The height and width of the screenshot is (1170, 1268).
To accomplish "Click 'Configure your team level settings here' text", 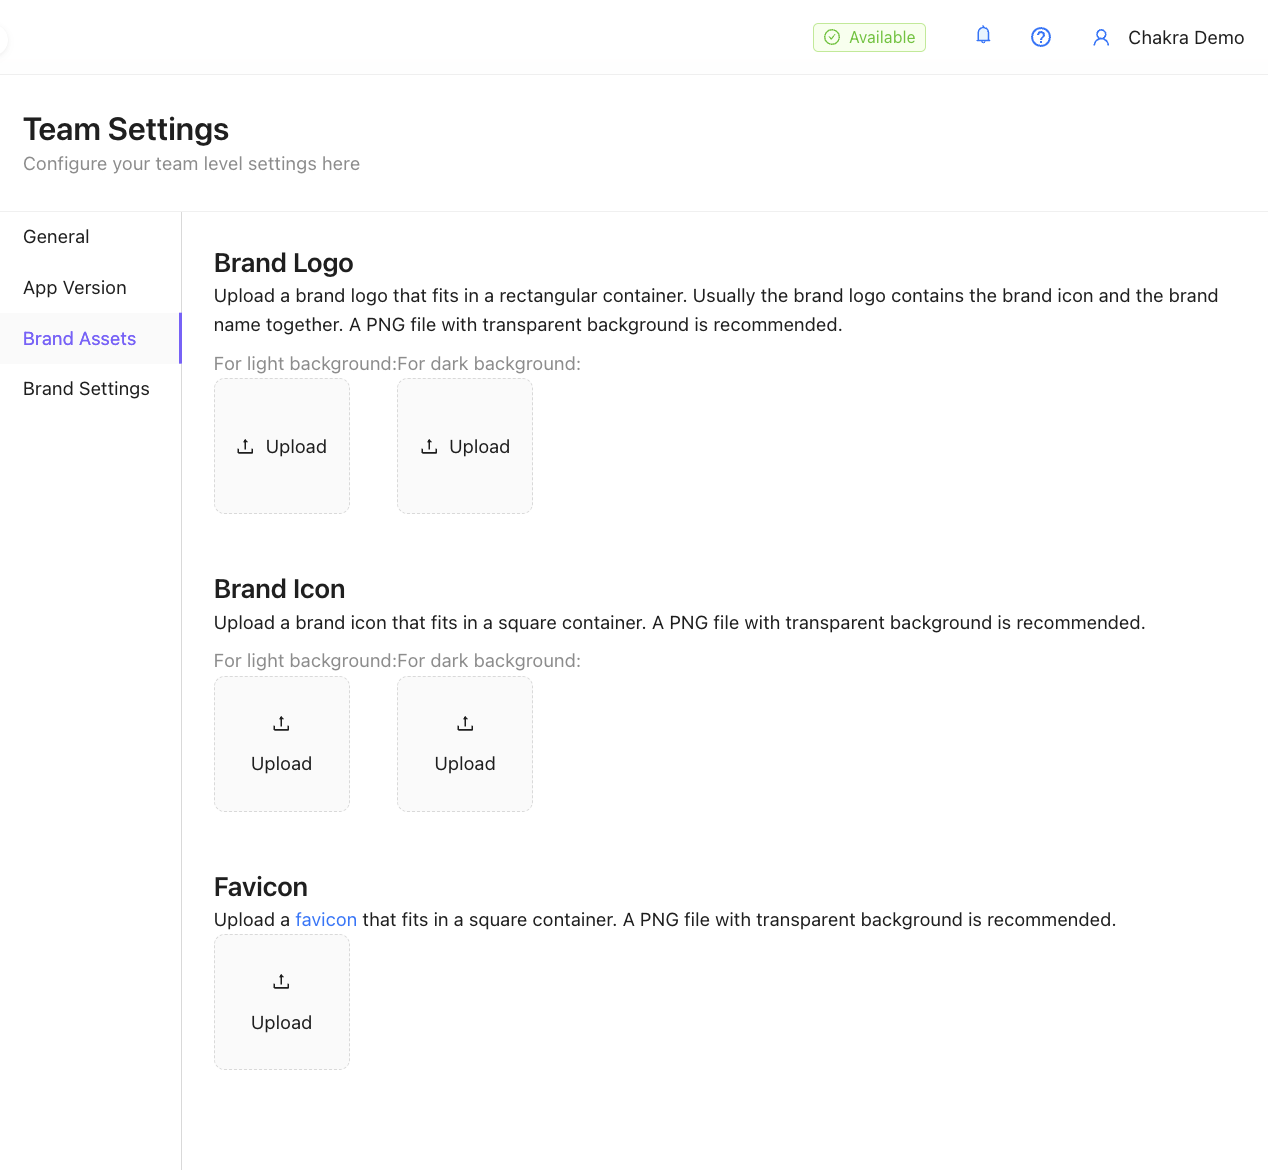I will pos(191,164).
